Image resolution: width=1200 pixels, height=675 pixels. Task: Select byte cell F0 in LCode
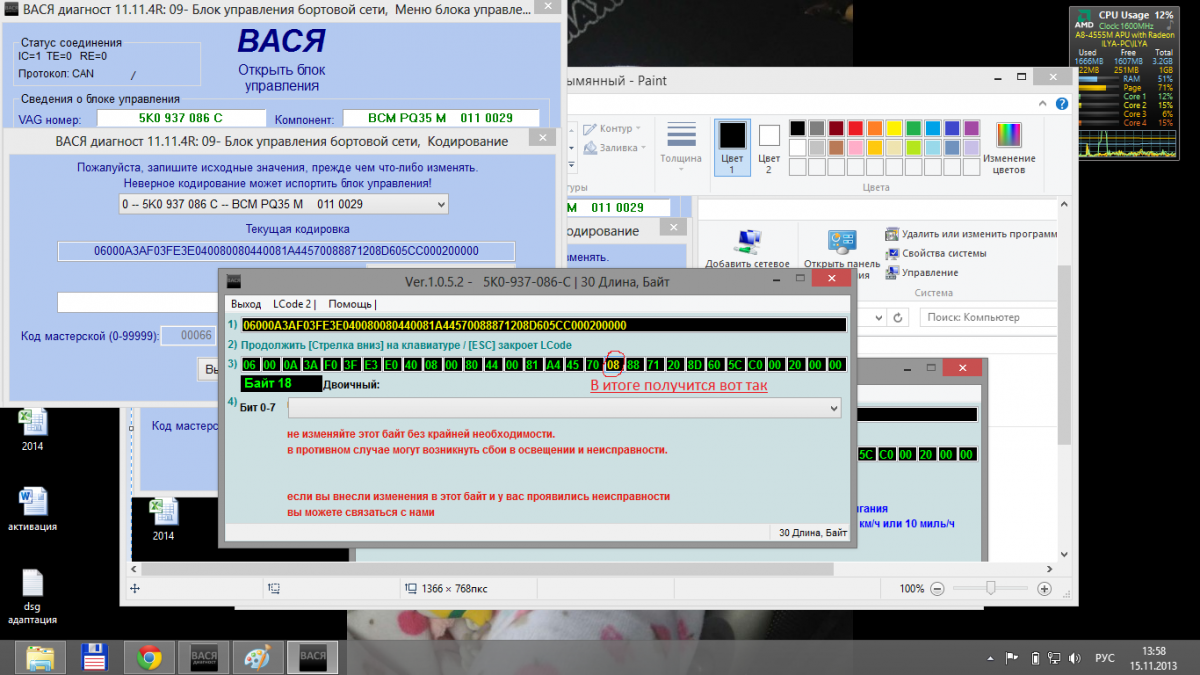click(x=330, y=364)
